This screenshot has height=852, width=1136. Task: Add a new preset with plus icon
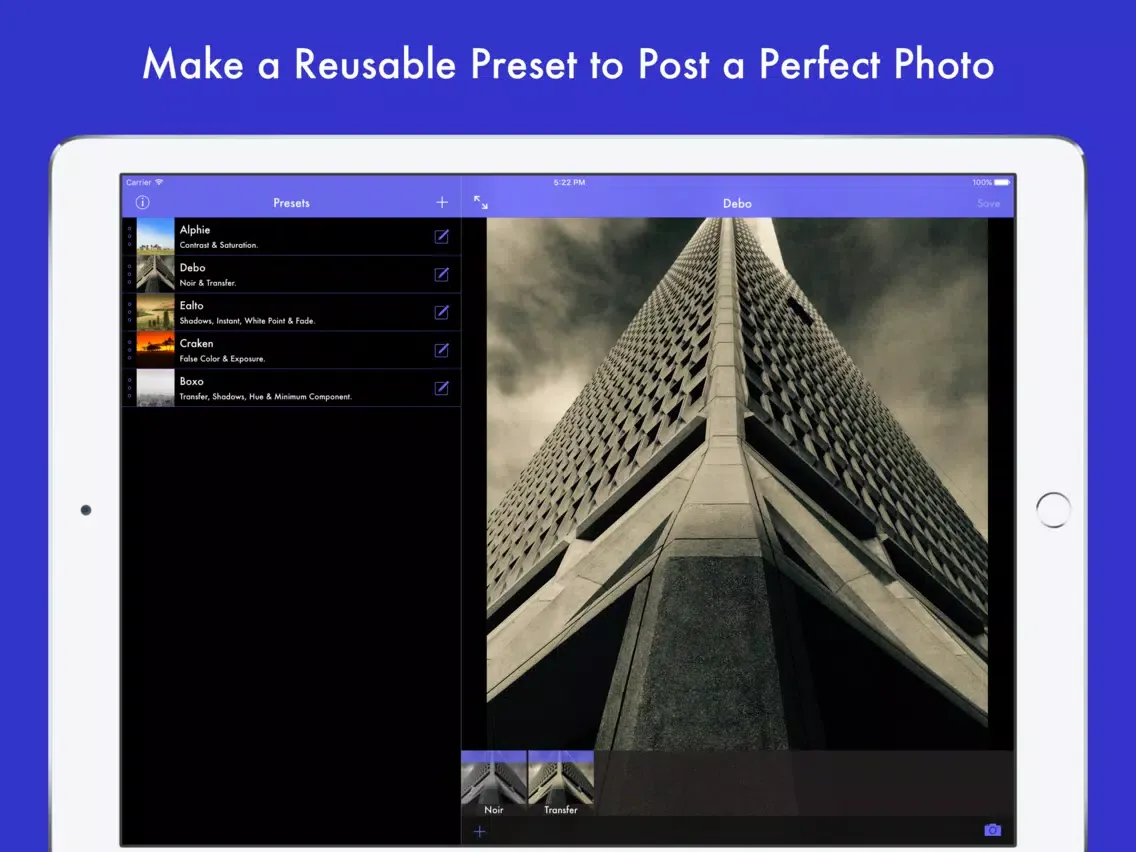pos(442,203)
